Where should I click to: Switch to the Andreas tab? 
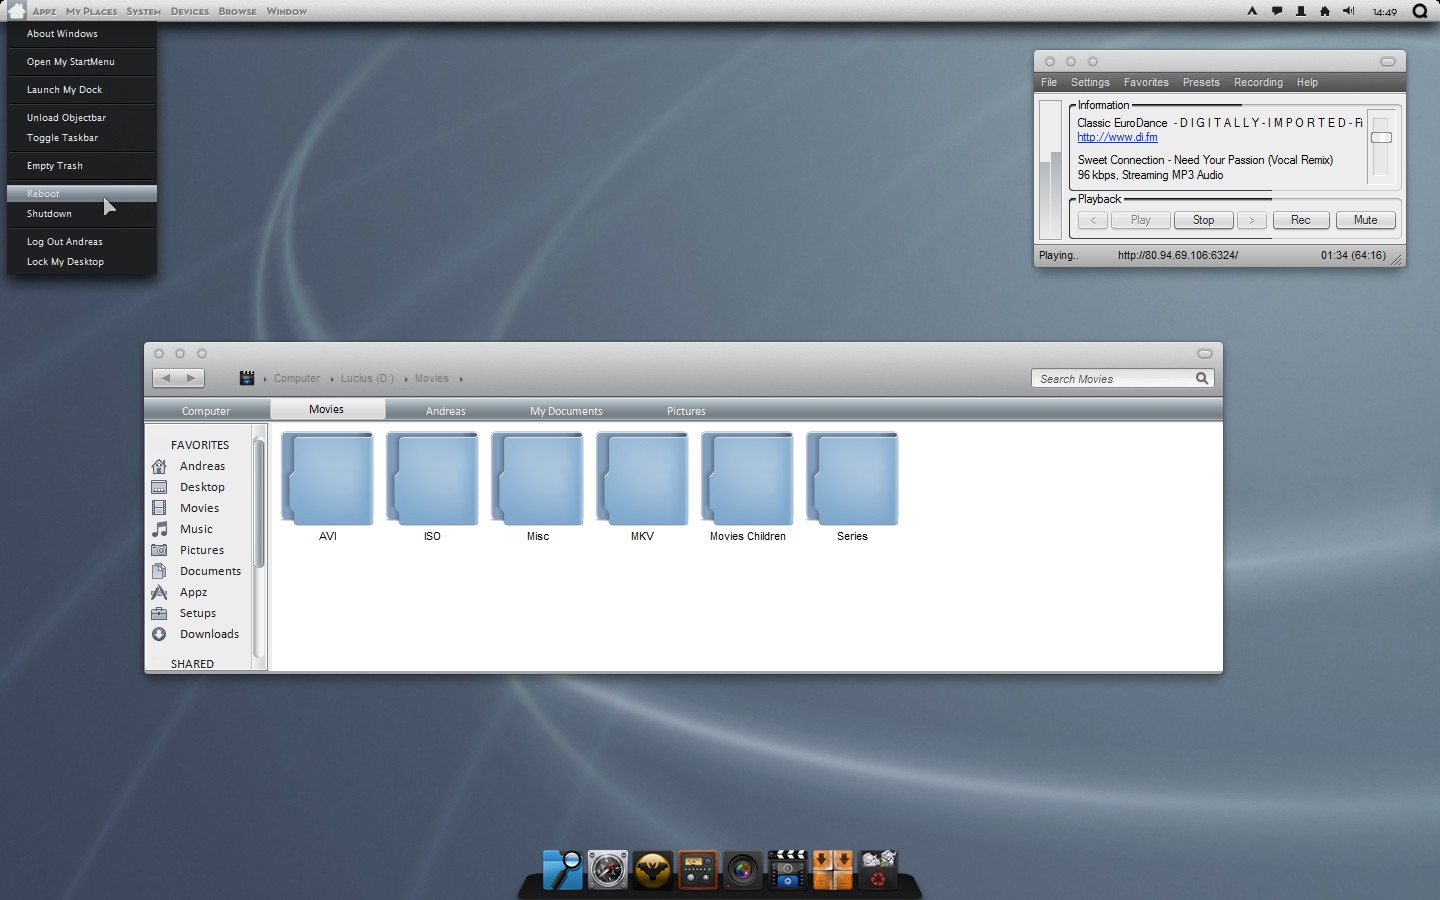click(x=446, y=411)
